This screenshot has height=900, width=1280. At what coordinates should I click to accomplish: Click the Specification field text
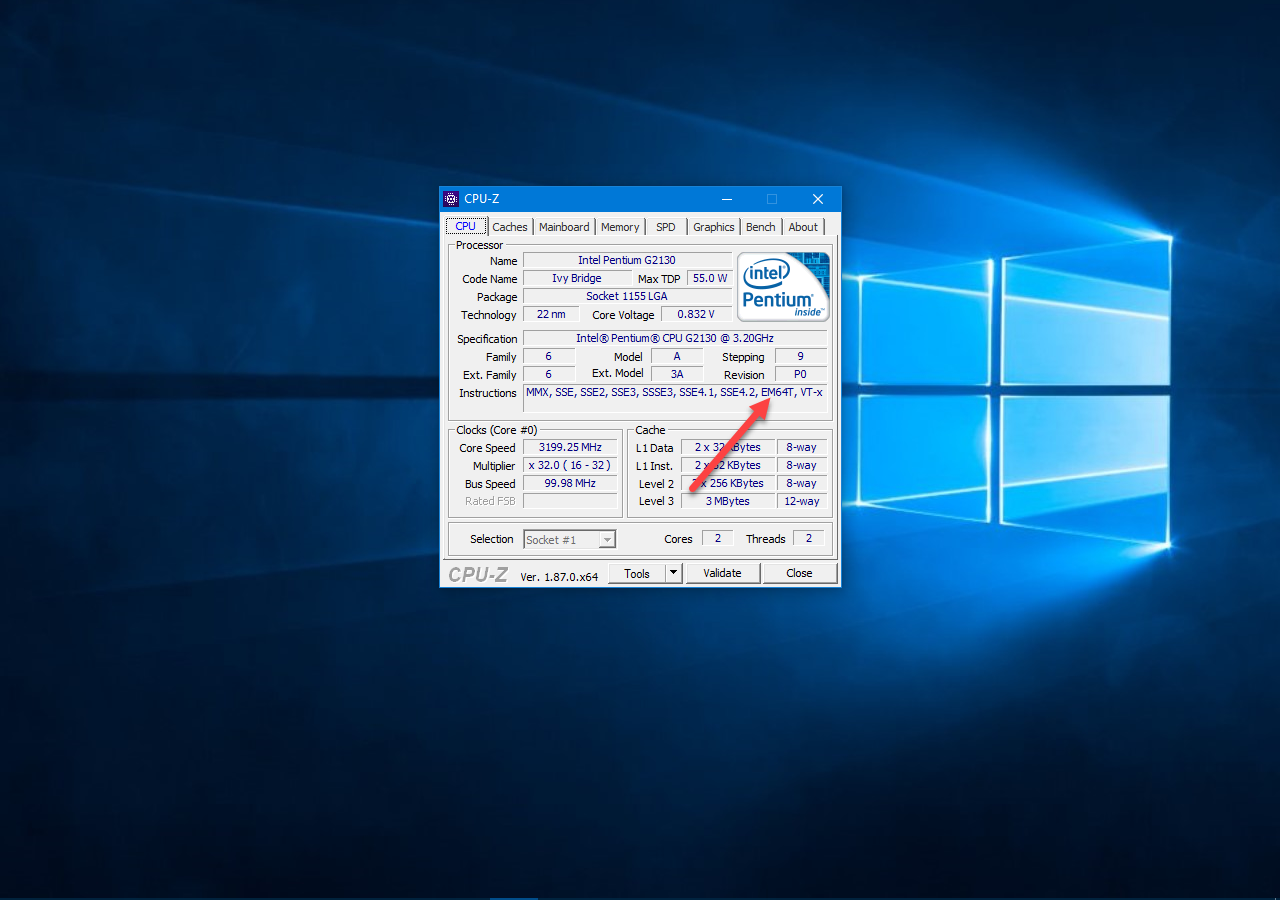pyautogui.click(x=675, y=338)
